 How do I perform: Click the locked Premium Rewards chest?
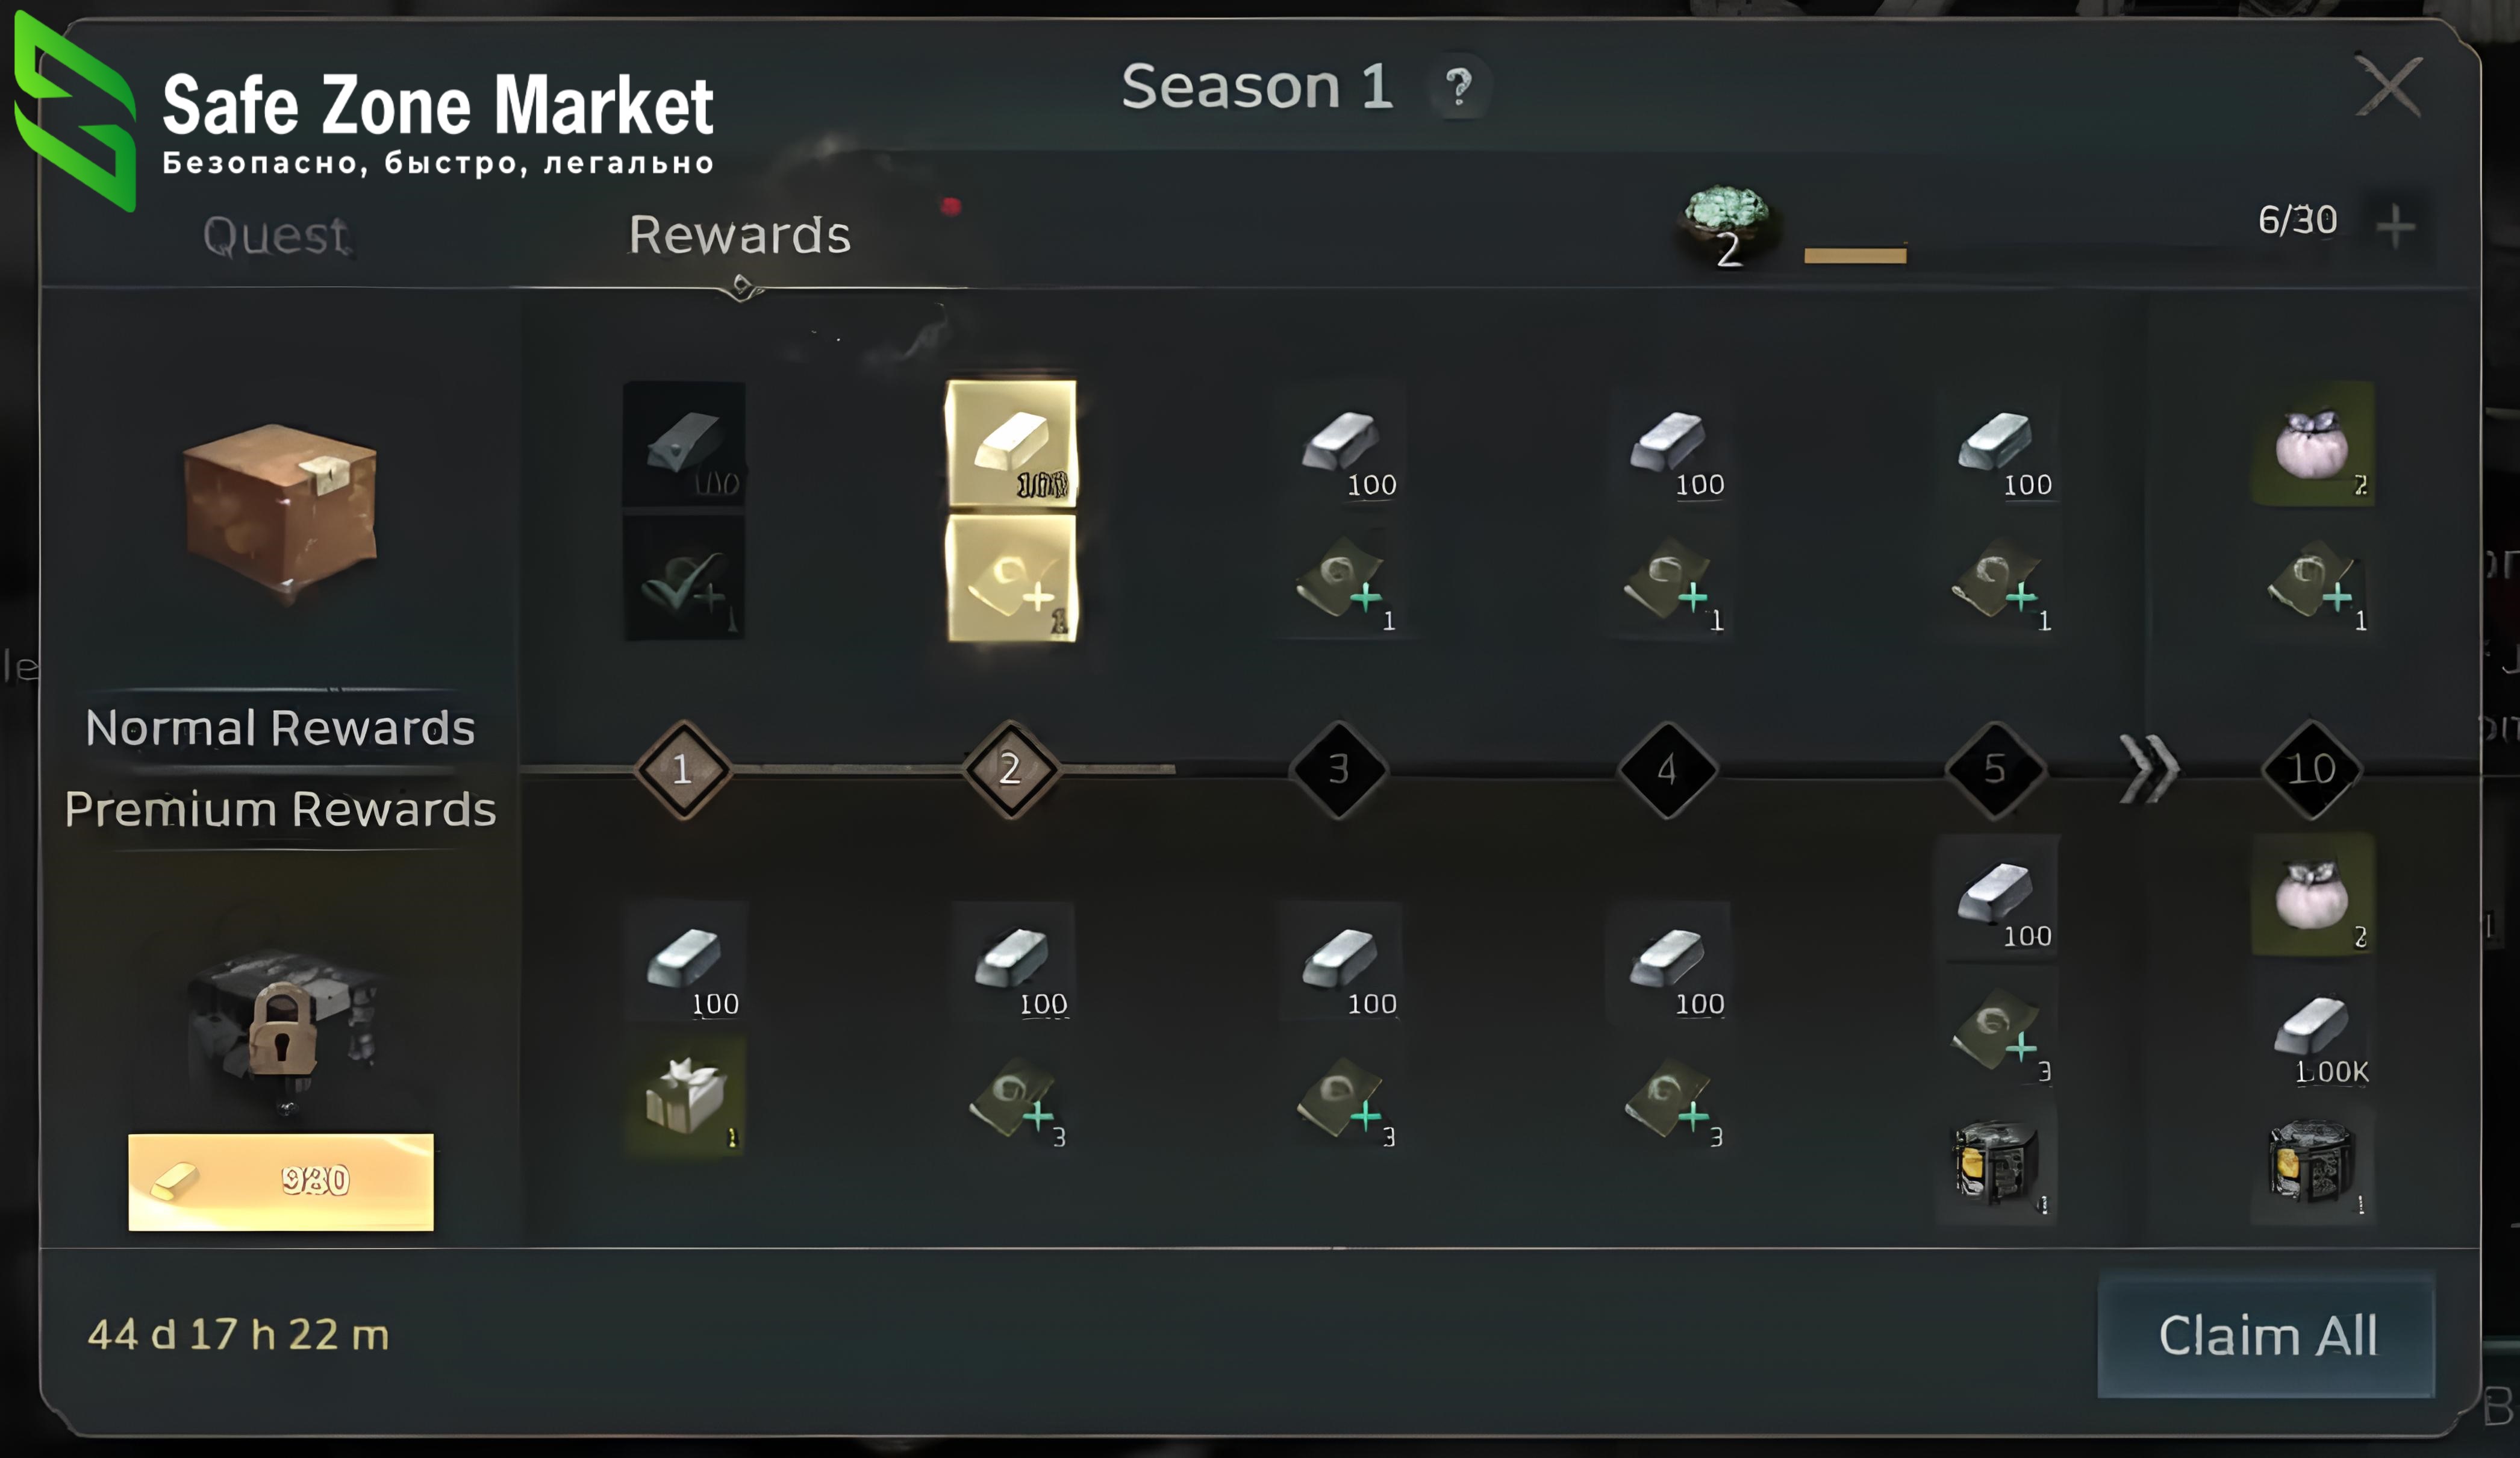pyautogui.click(x=283, y=1030)
